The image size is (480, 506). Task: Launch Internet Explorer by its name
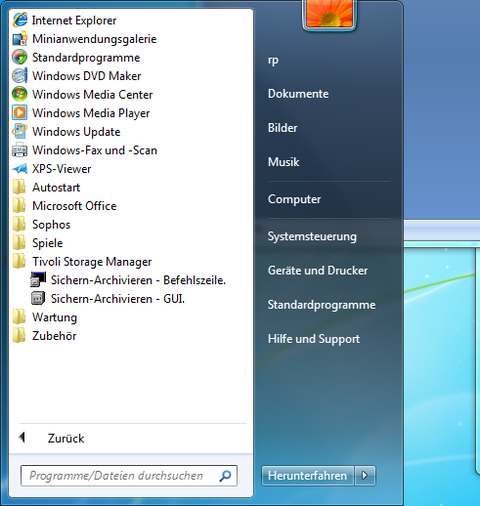click(x=74, y=21)
